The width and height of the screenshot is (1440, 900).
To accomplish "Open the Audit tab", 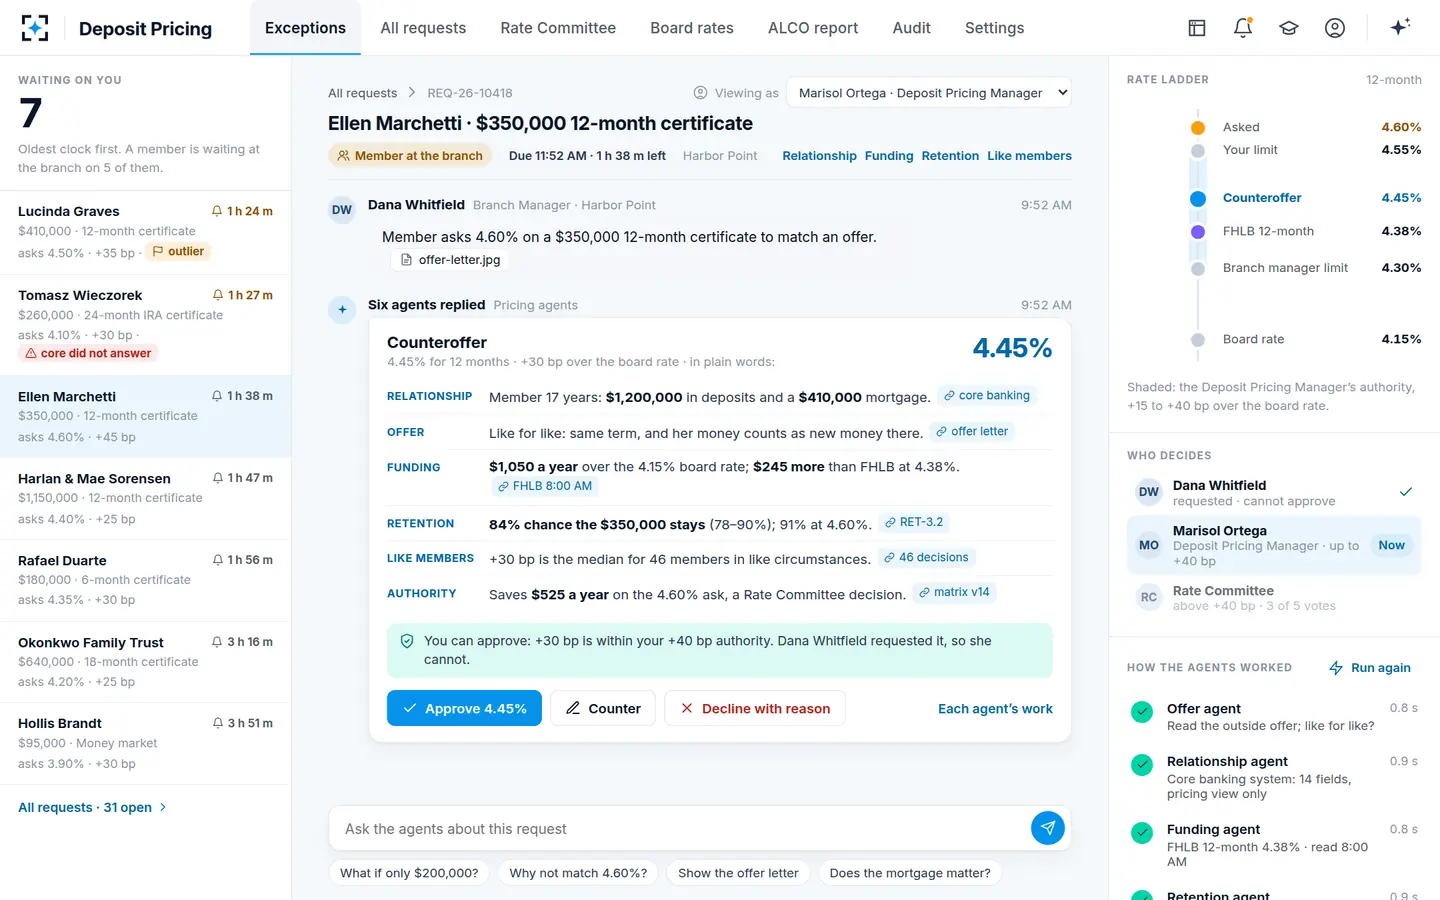I will tap(911, 28).
